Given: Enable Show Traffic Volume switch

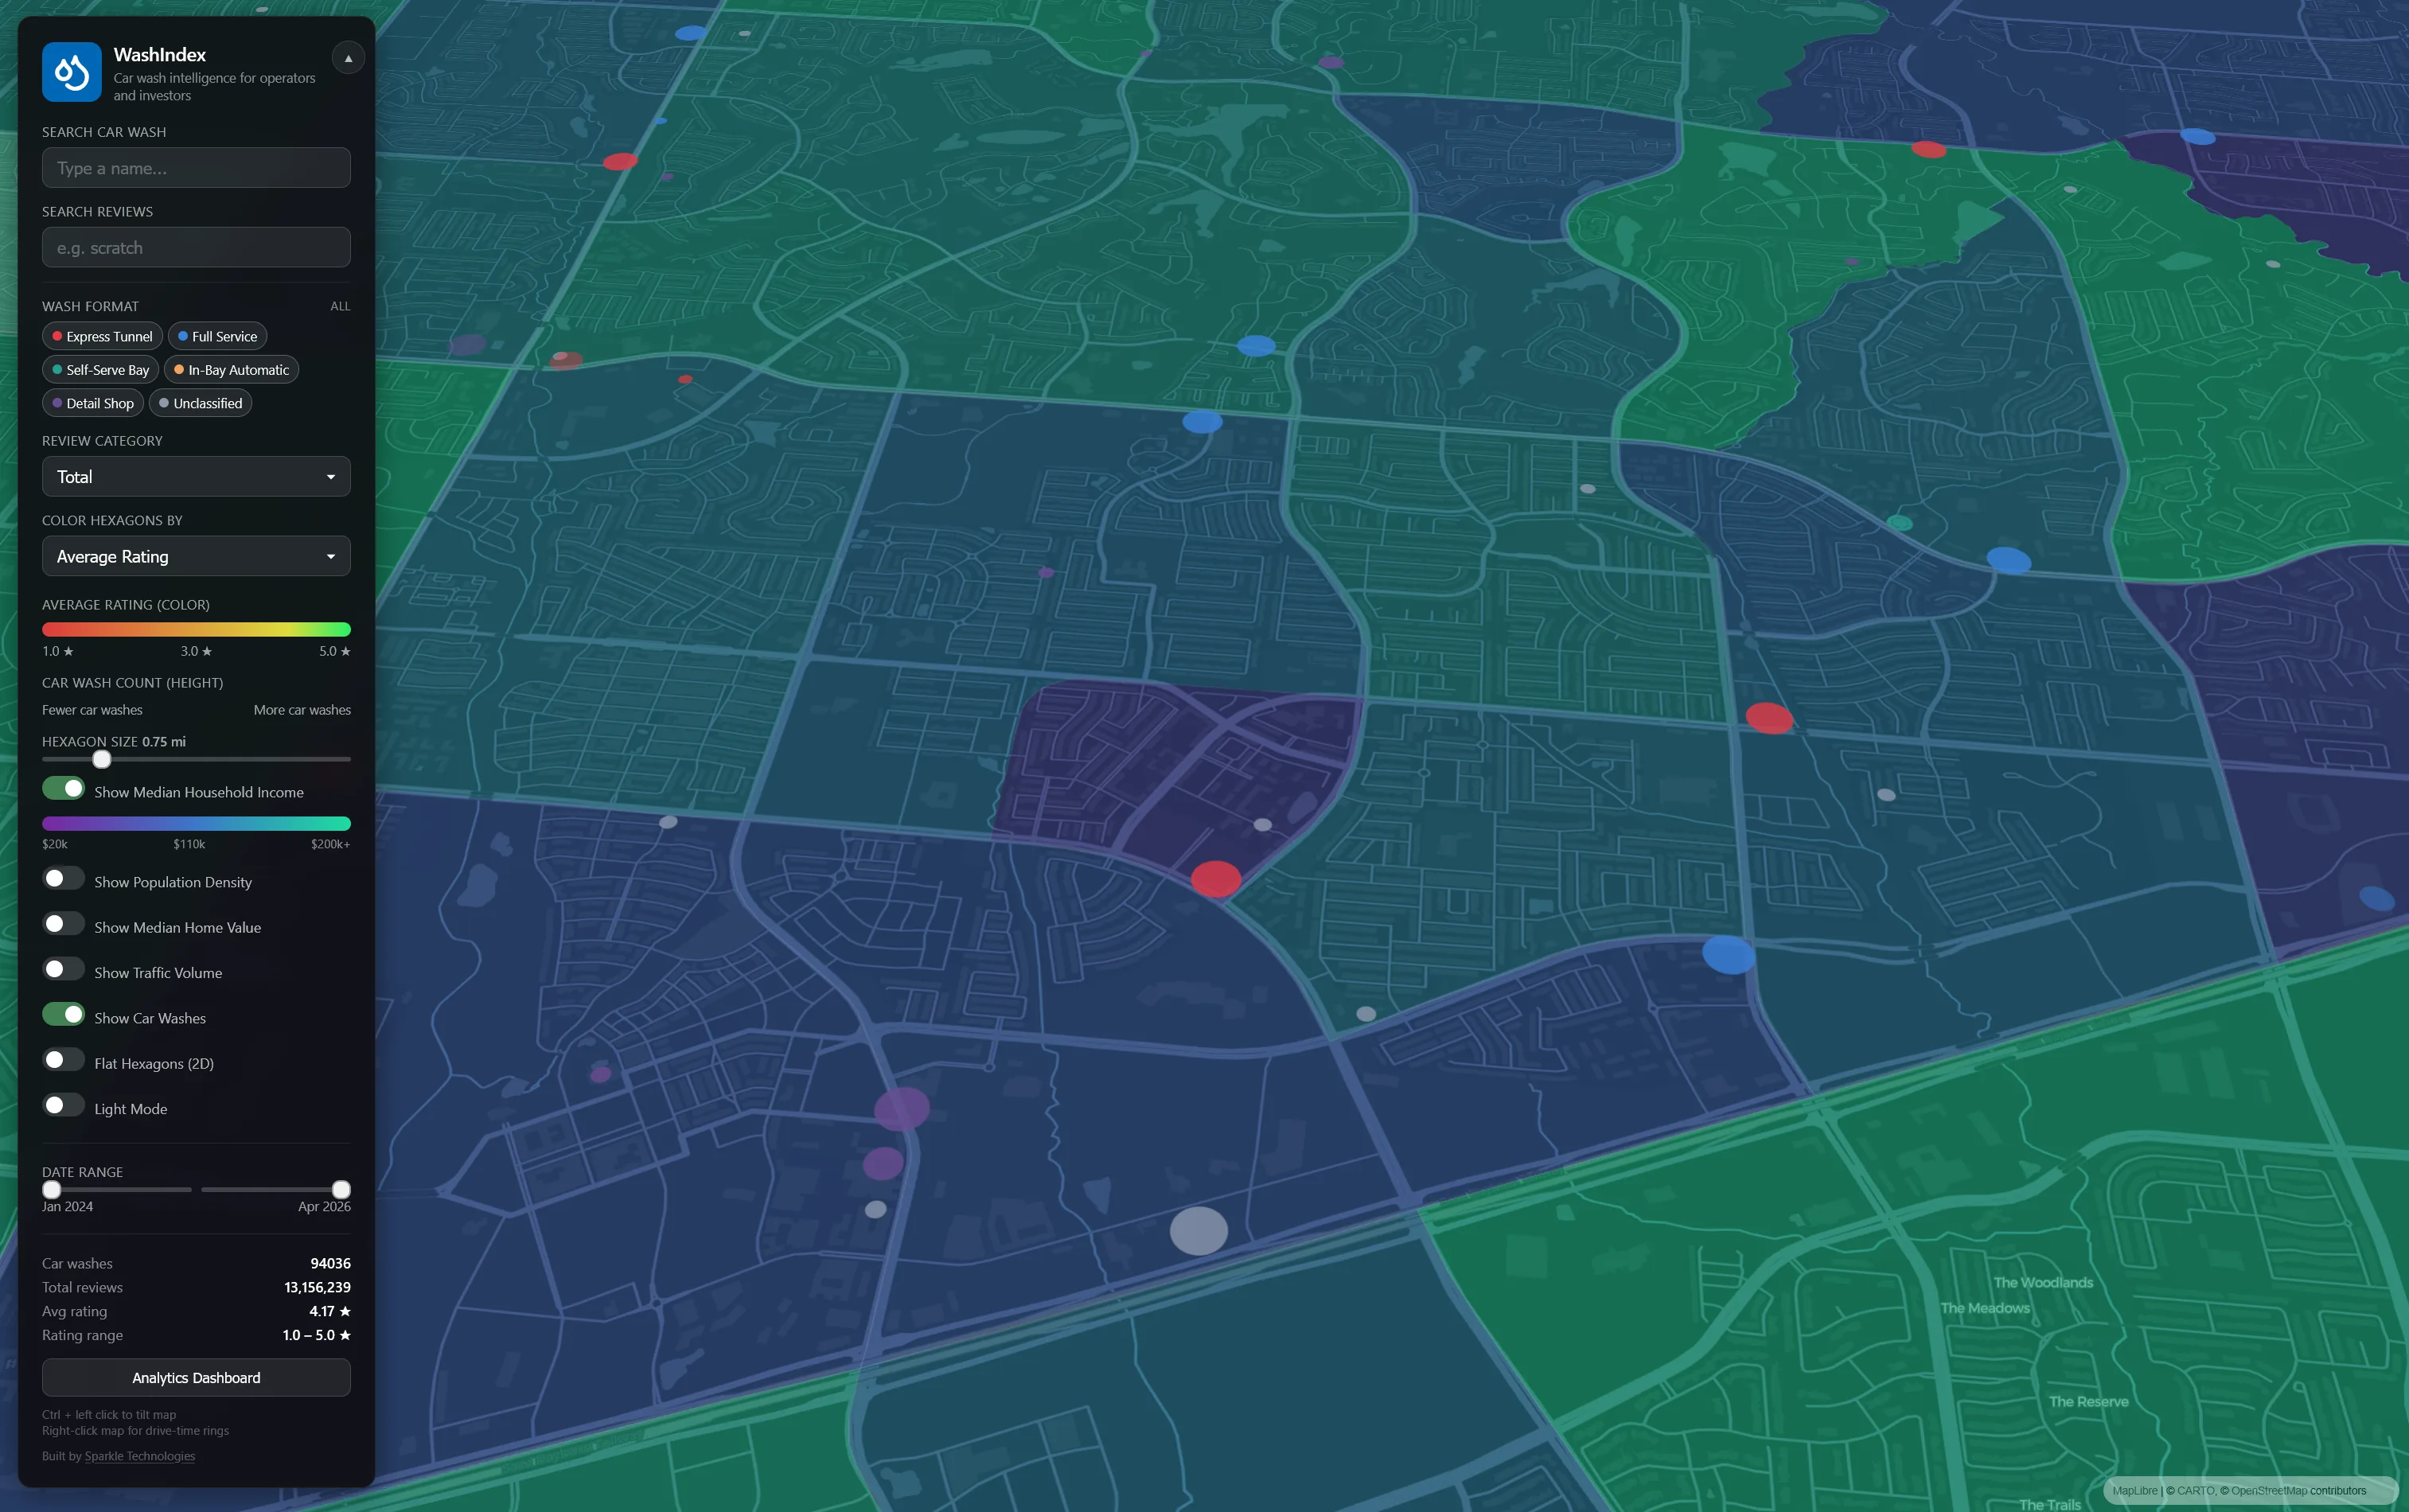Looking at the screenshot, I should point(63,968).
